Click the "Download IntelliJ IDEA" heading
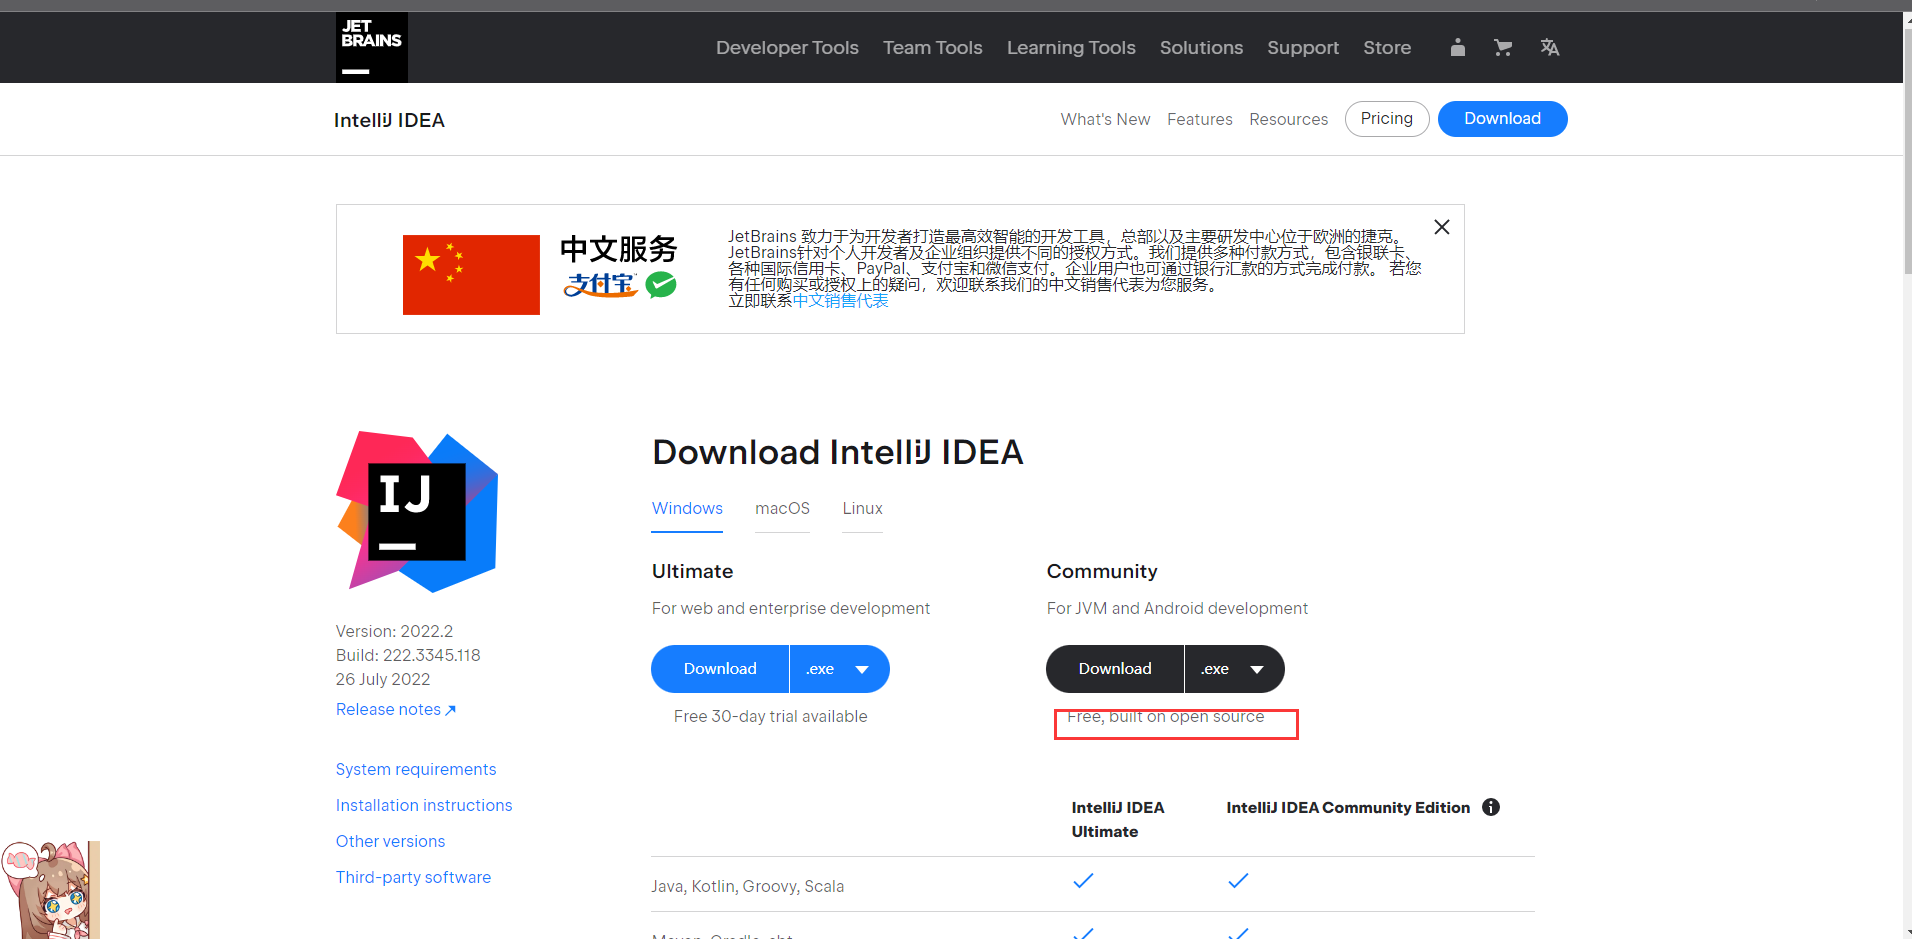 point(838,452)
